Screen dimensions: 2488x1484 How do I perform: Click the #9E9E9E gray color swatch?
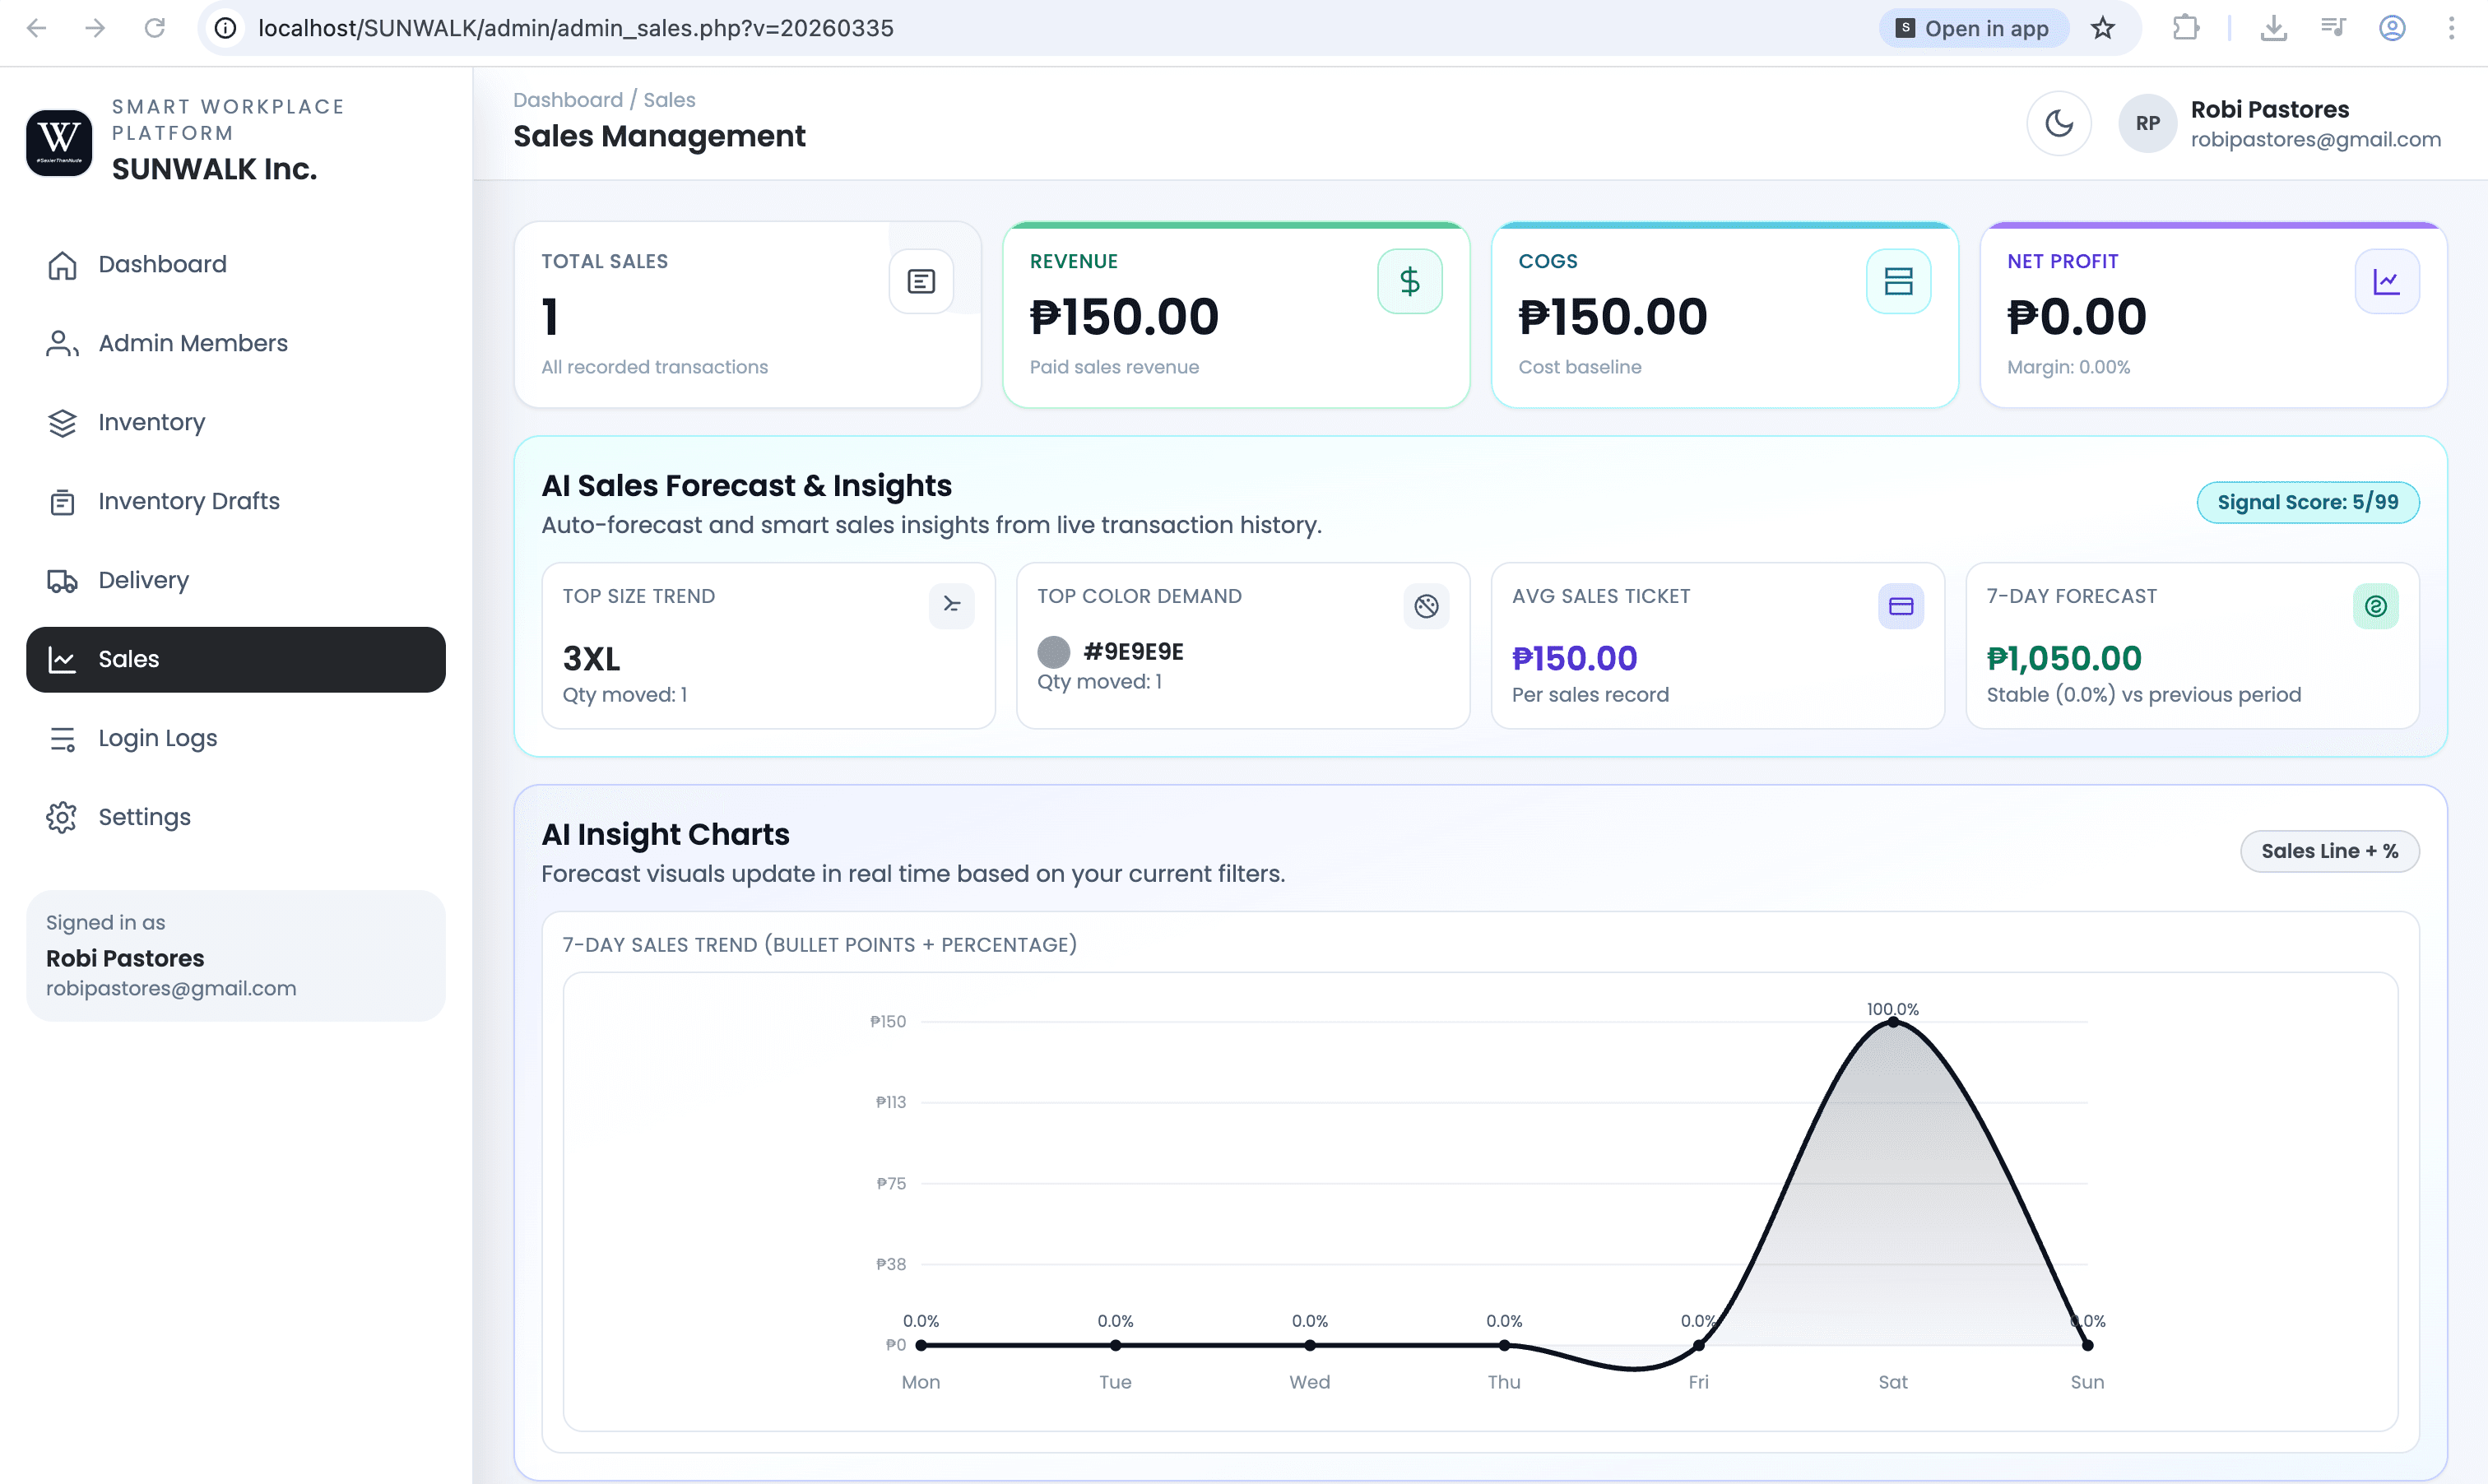tap(1053, 652)
